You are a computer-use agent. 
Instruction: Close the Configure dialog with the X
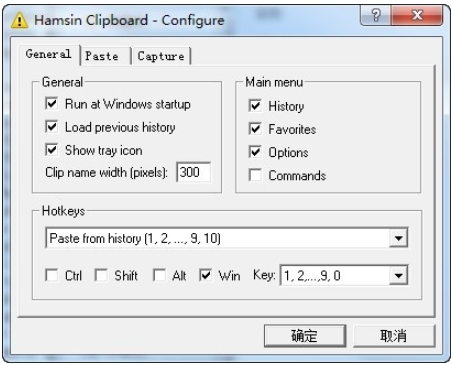[417, 15]
